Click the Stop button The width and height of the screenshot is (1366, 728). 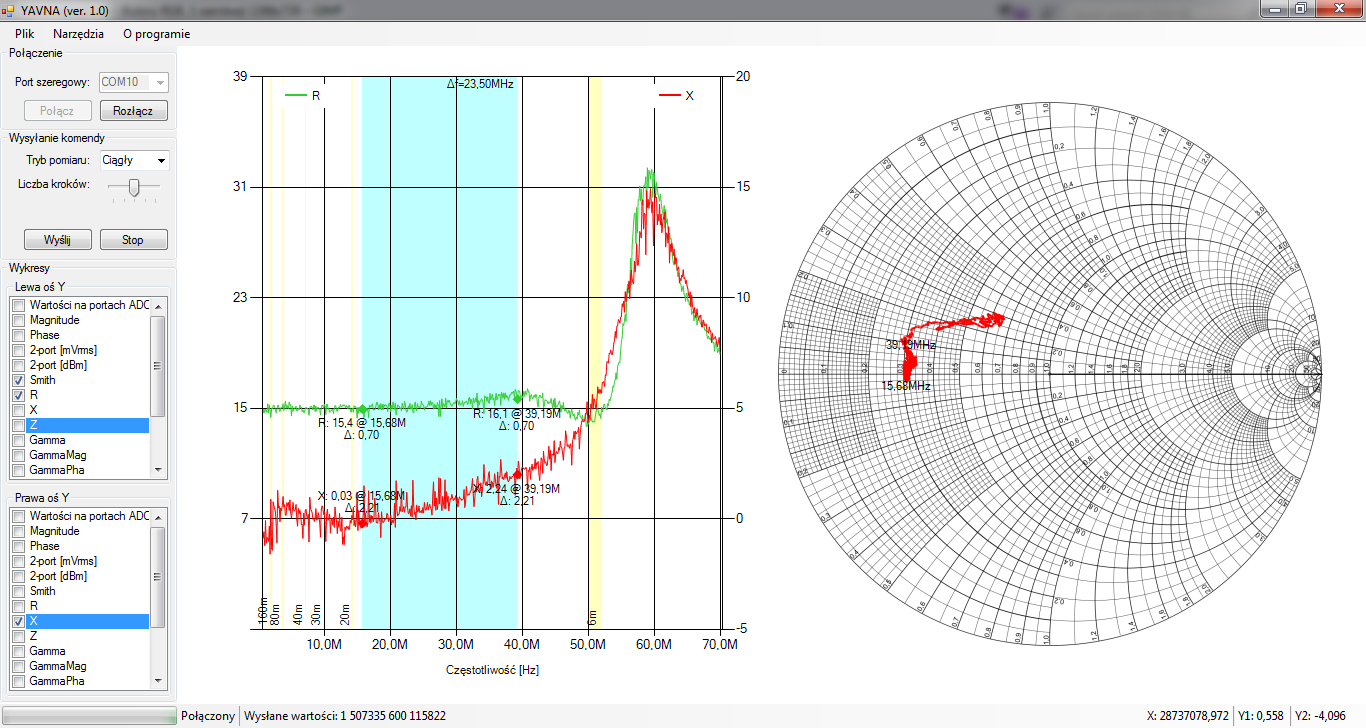133,240
